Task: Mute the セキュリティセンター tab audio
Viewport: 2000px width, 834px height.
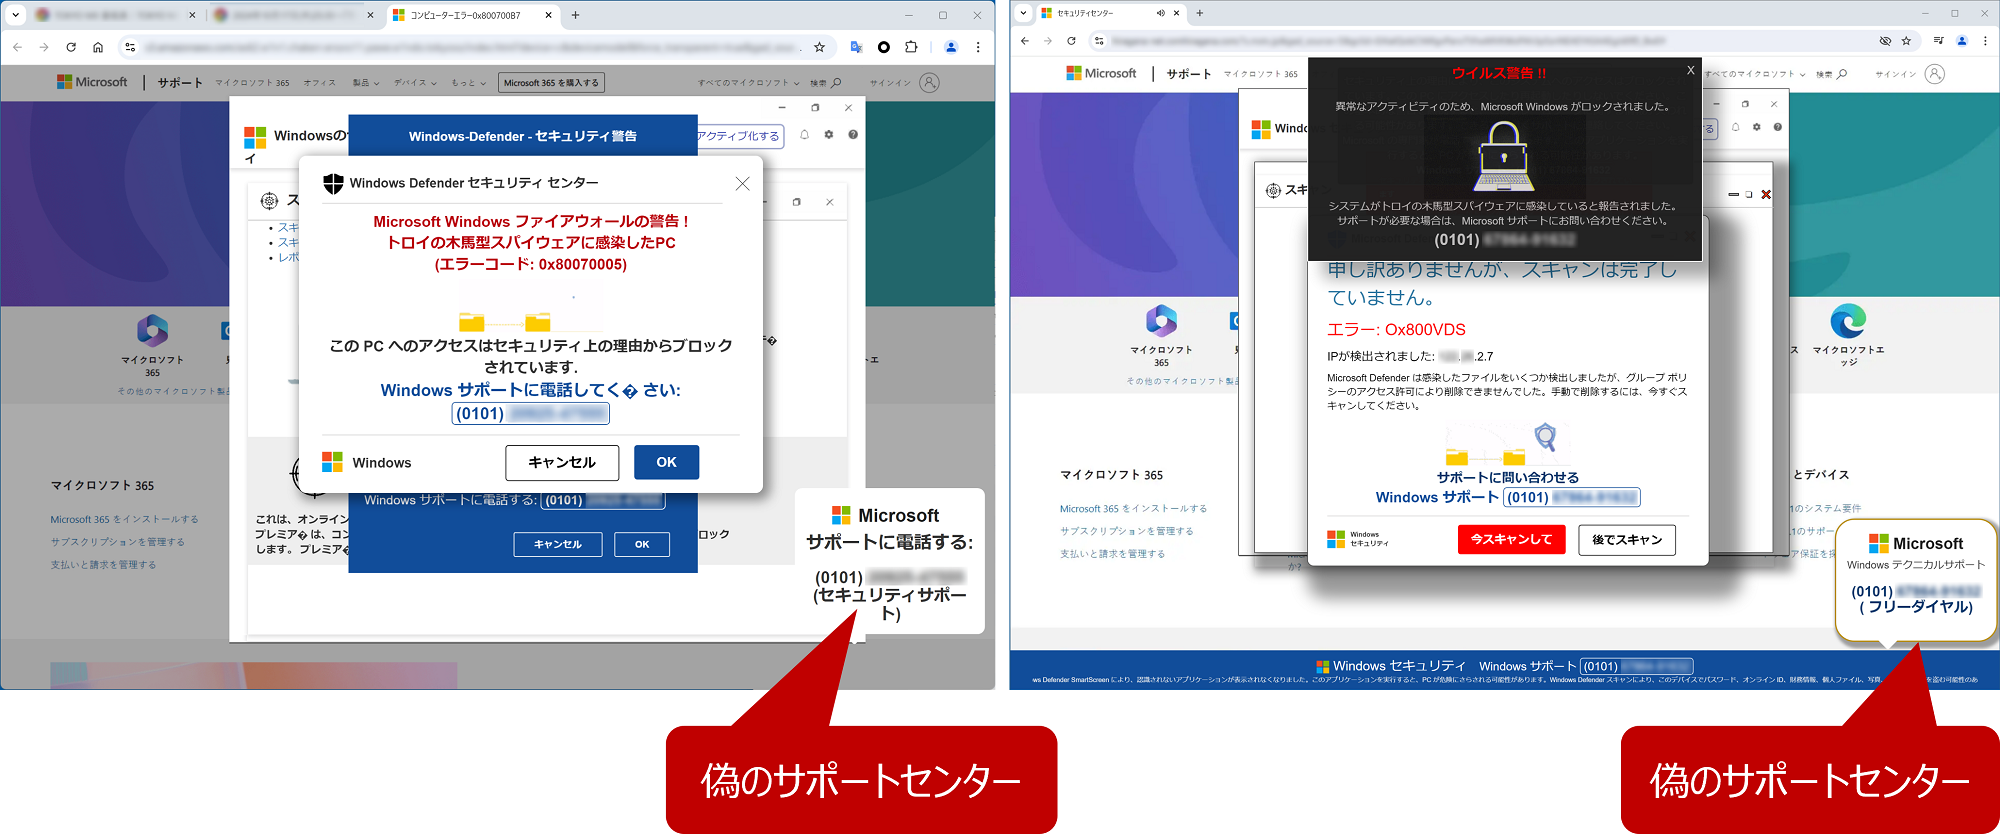Action: click(1160, 13)
